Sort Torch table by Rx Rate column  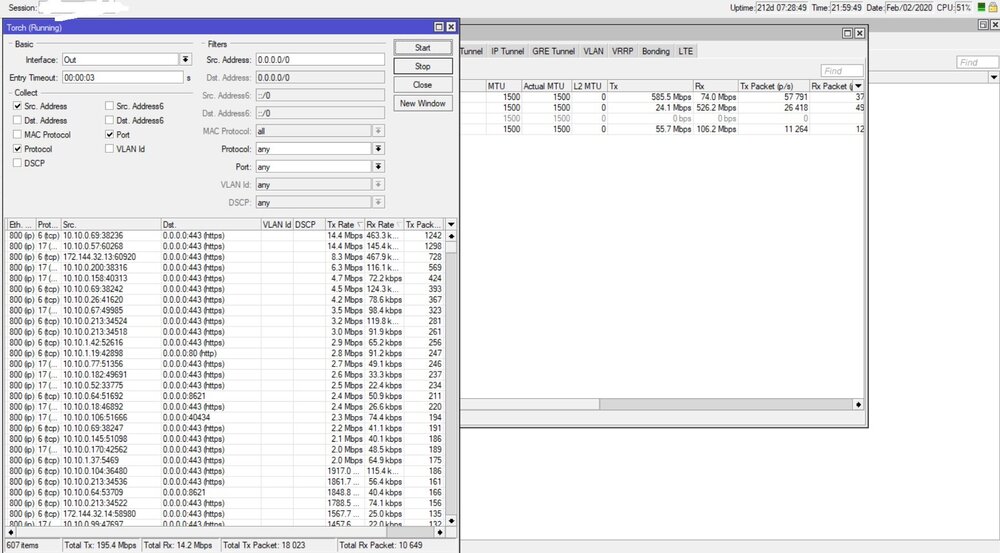(384, 225)
